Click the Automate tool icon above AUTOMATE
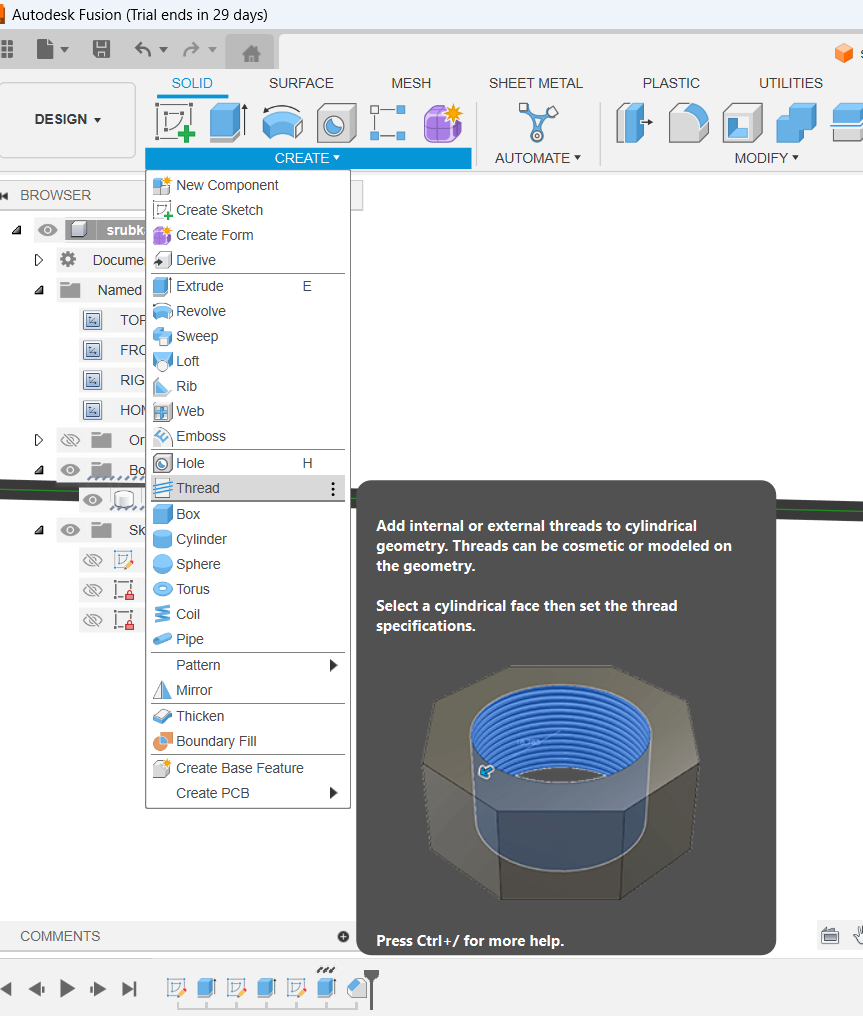863x1016 pixels. coord(537,122)
